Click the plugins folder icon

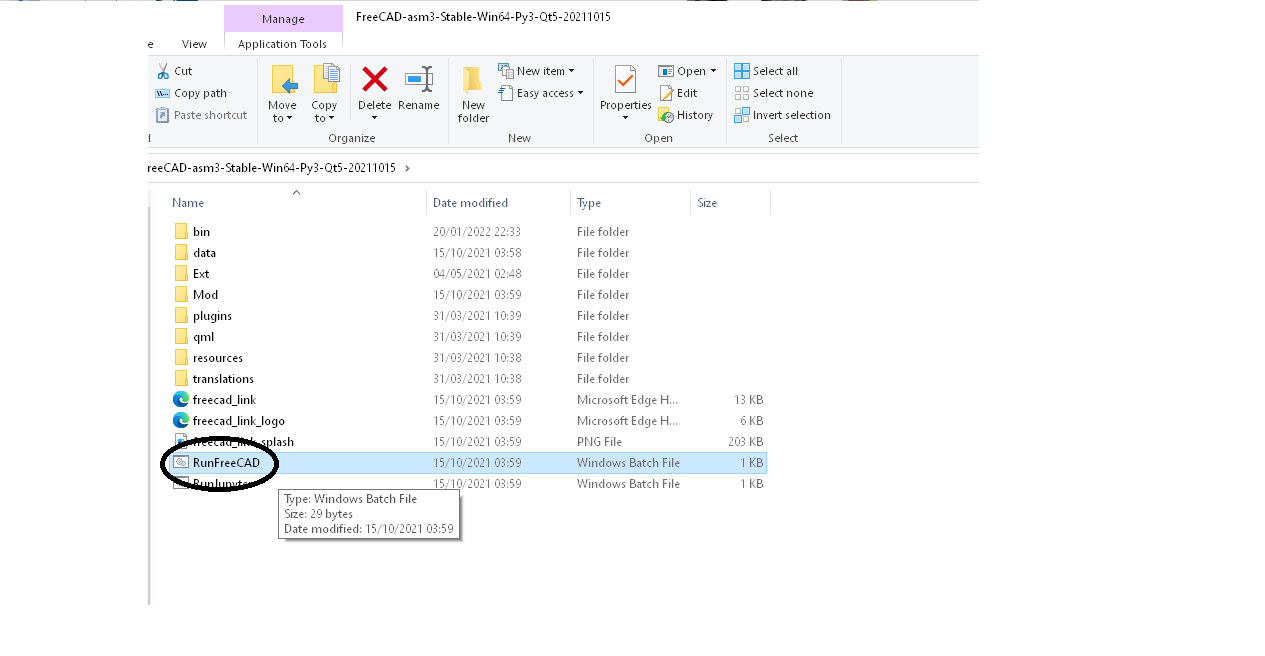tap(181, 315)
